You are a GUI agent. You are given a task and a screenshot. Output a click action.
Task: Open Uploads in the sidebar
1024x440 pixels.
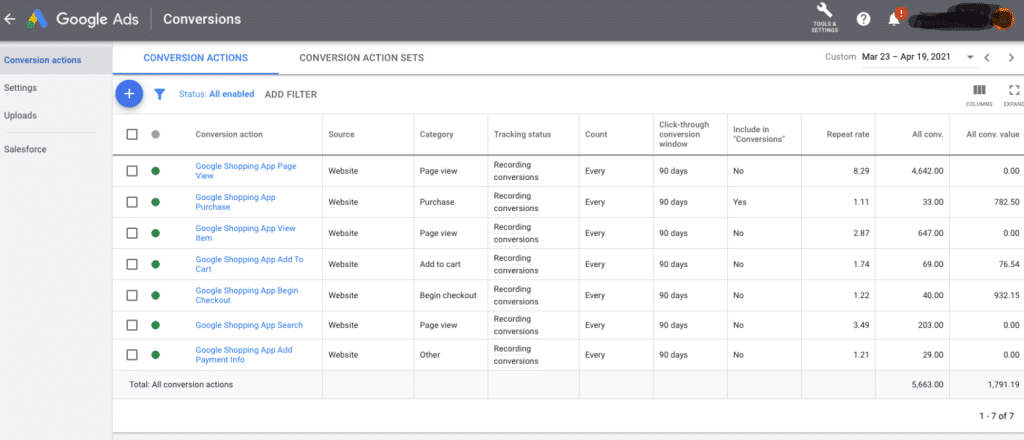pyautogui.click(x=20, y=116)
